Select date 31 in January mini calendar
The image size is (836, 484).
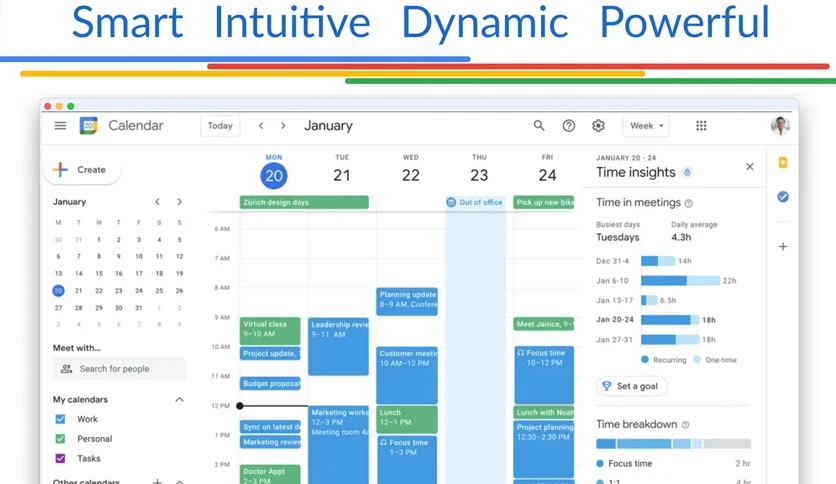click(x=139, y=308)
